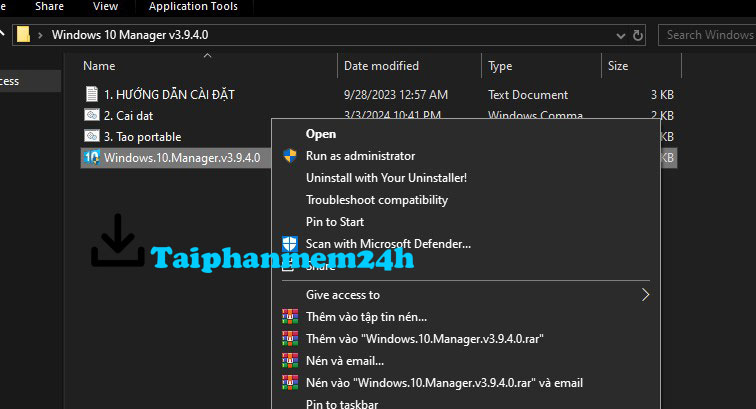Select the '3. Tao portable' file
This screenshot has width=756, height=409.
click(142, 137)
